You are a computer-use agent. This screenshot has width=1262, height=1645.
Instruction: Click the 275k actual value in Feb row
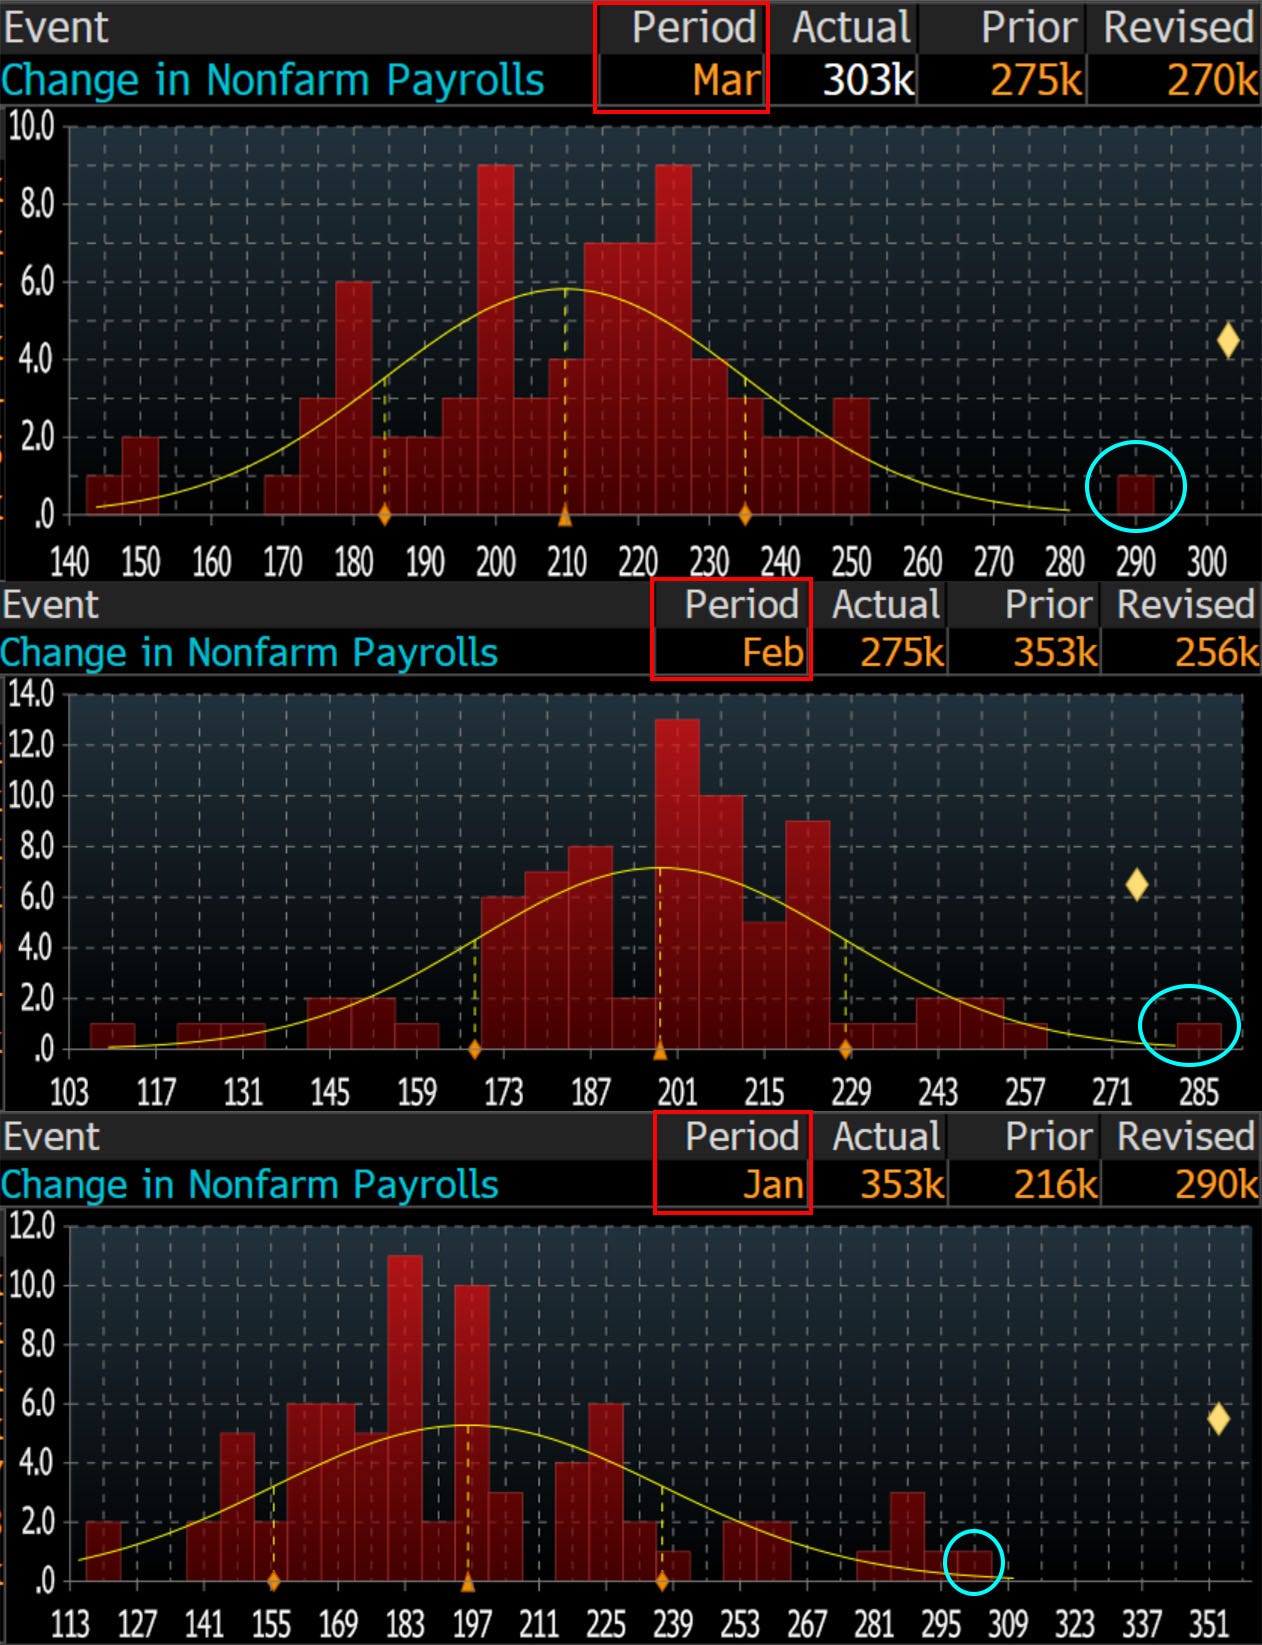pos(902,652)
